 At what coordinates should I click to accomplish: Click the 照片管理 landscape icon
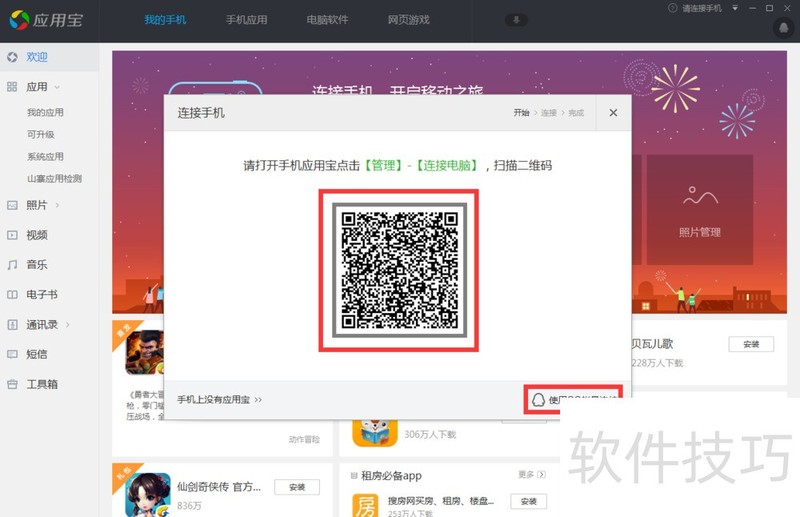click(700, 196)
